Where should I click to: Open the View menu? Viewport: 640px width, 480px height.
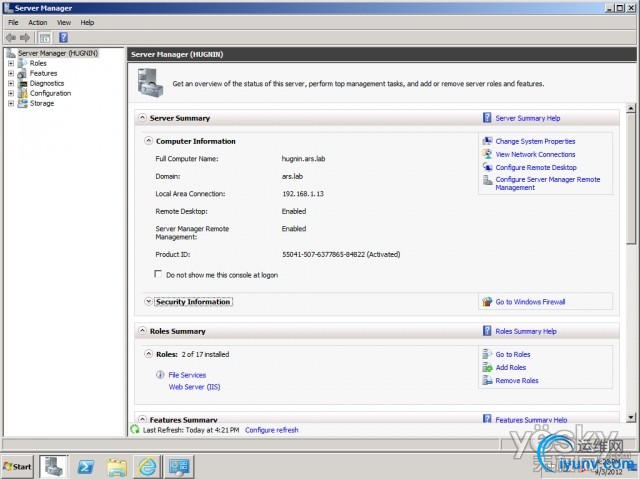tap(64, 22)
